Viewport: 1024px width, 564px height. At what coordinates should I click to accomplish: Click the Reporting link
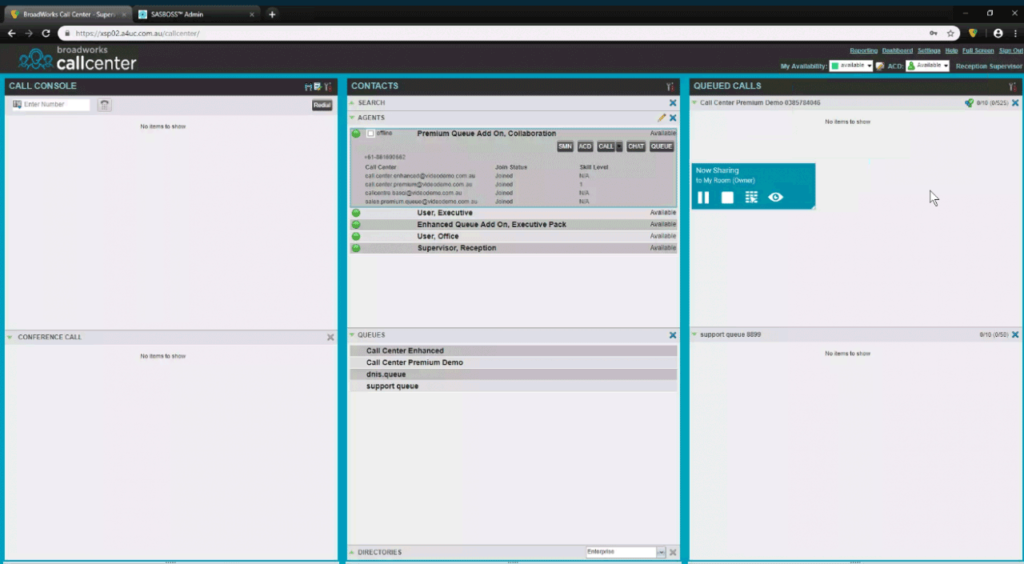point(863,51)
